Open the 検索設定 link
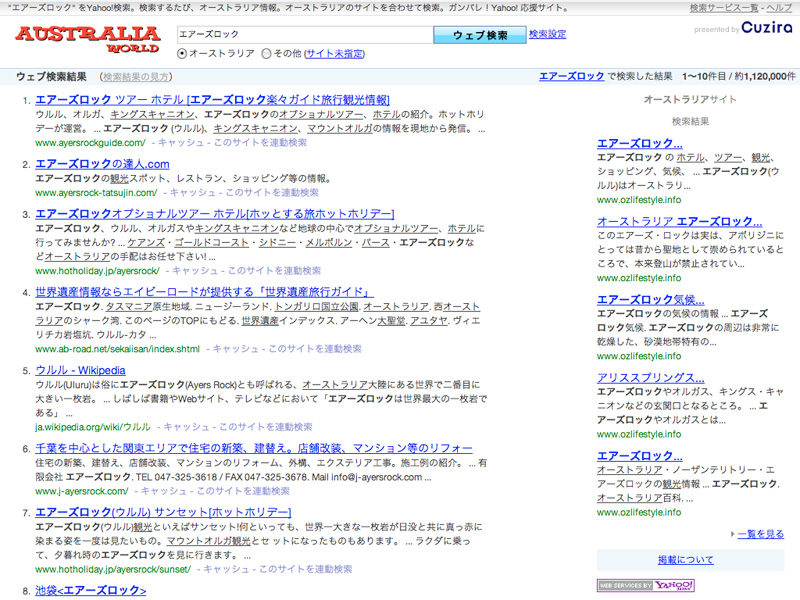The image size is (800, 600). coord(547,34)
